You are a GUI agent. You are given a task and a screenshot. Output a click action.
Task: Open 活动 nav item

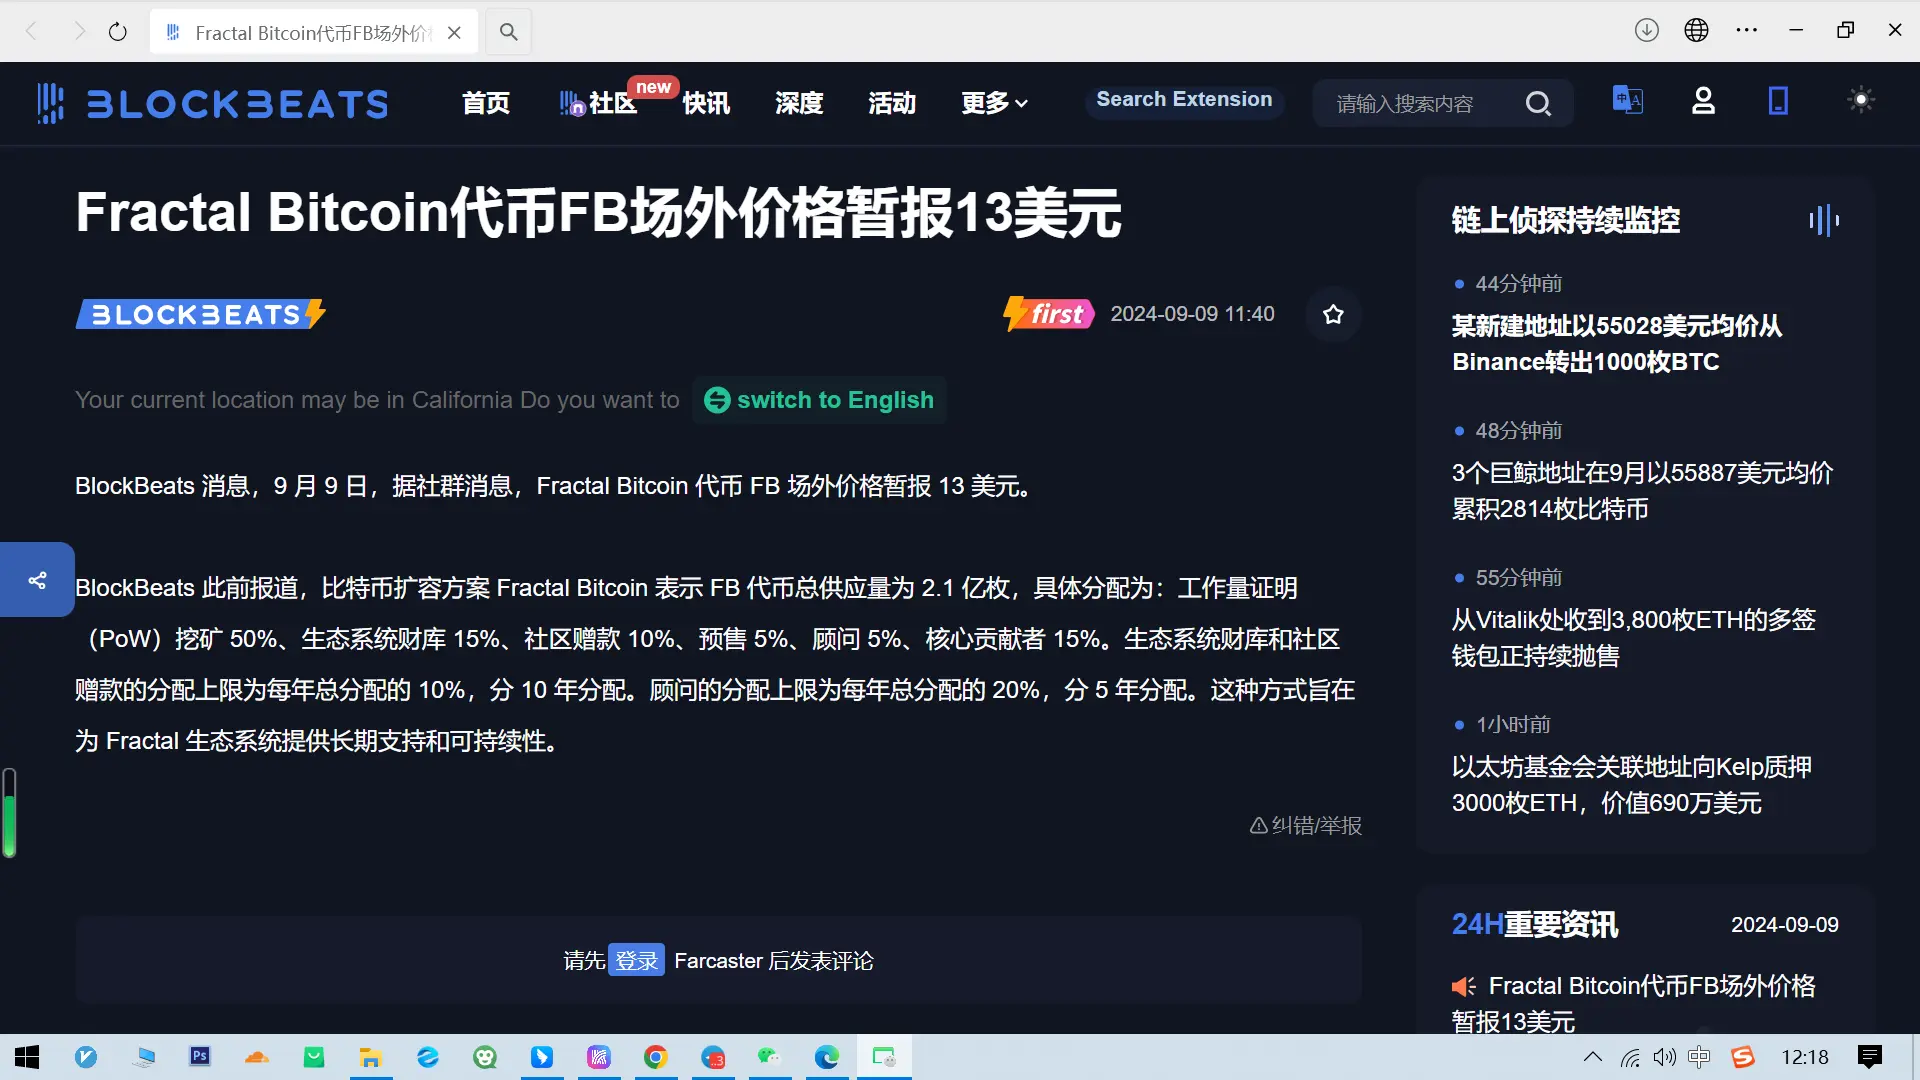coord(892,103)
